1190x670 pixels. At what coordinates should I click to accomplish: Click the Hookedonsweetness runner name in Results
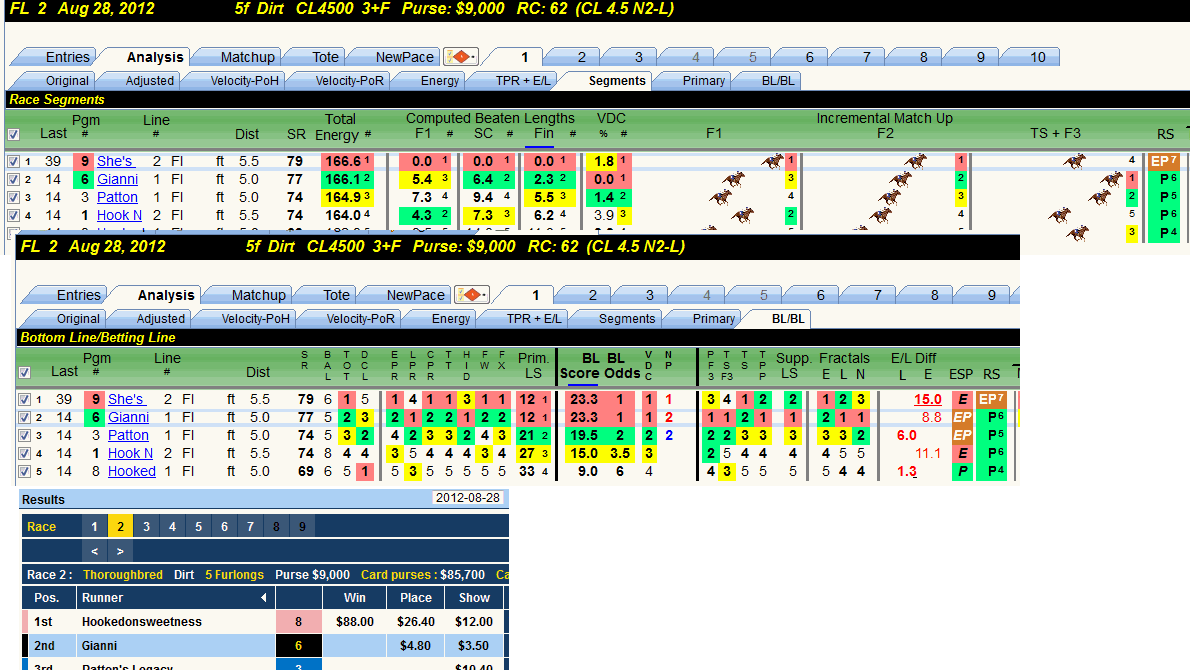point(142,621)
